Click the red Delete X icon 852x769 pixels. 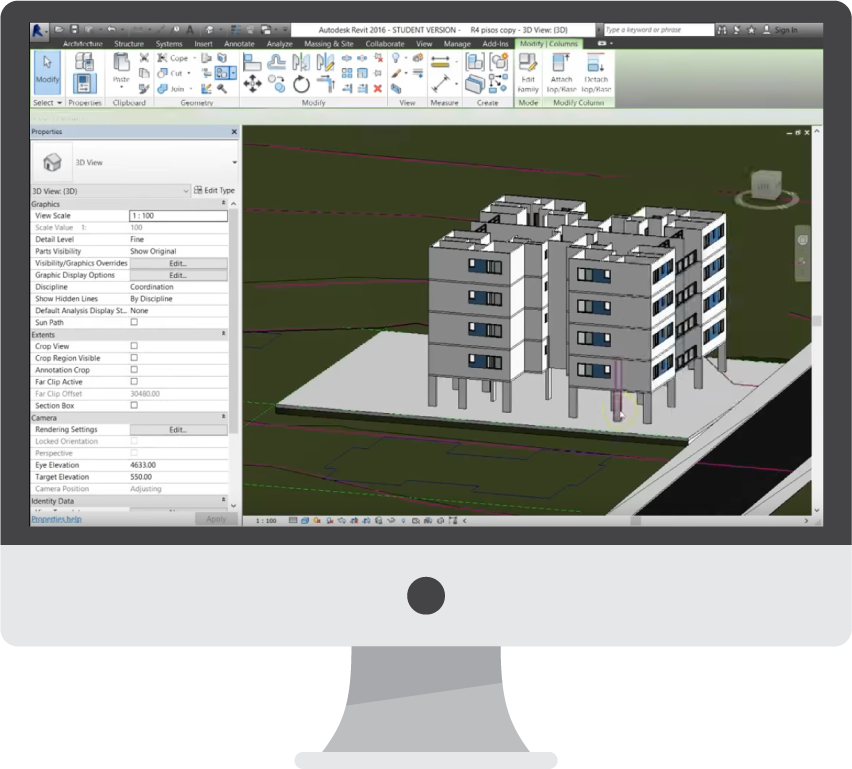(x=378, y=89)
